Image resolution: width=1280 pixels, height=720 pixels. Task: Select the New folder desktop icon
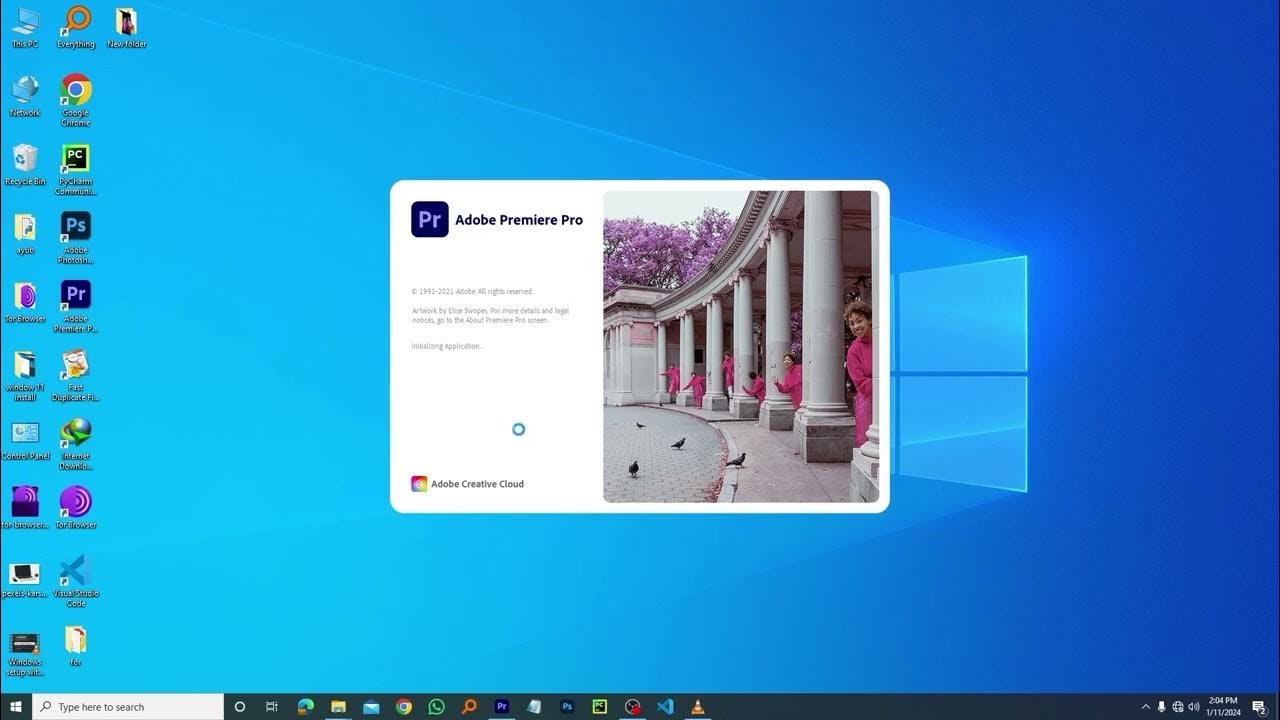coord(126,28)
